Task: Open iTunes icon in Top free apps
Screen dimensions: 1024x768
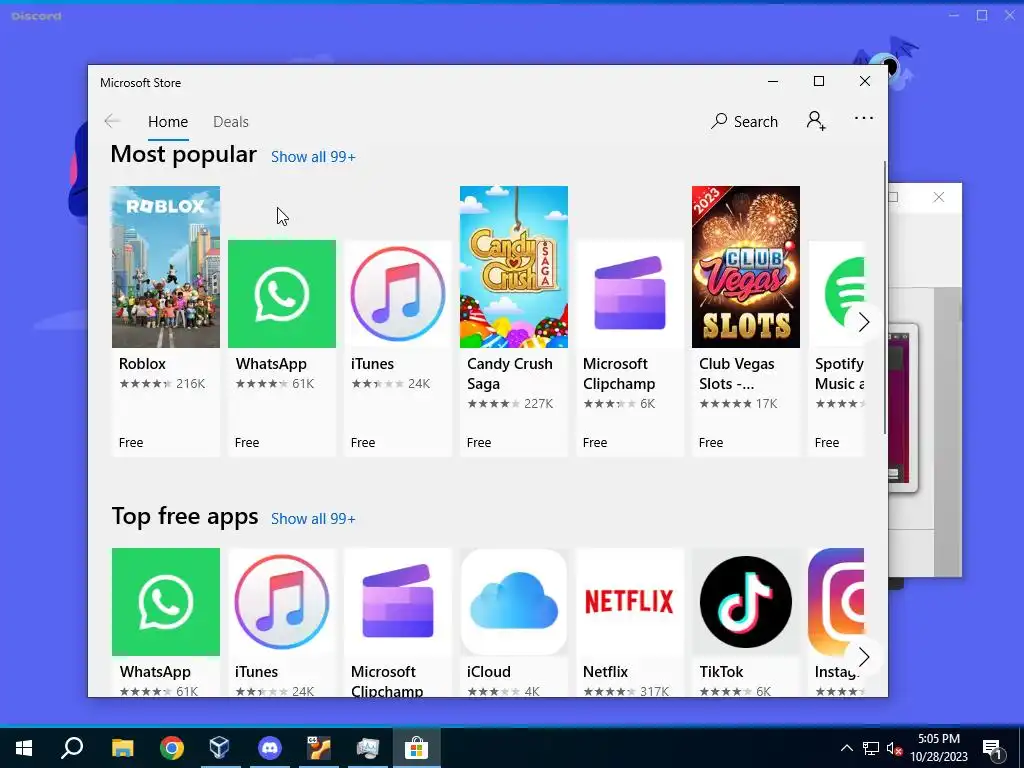Action: pos(282,601)
